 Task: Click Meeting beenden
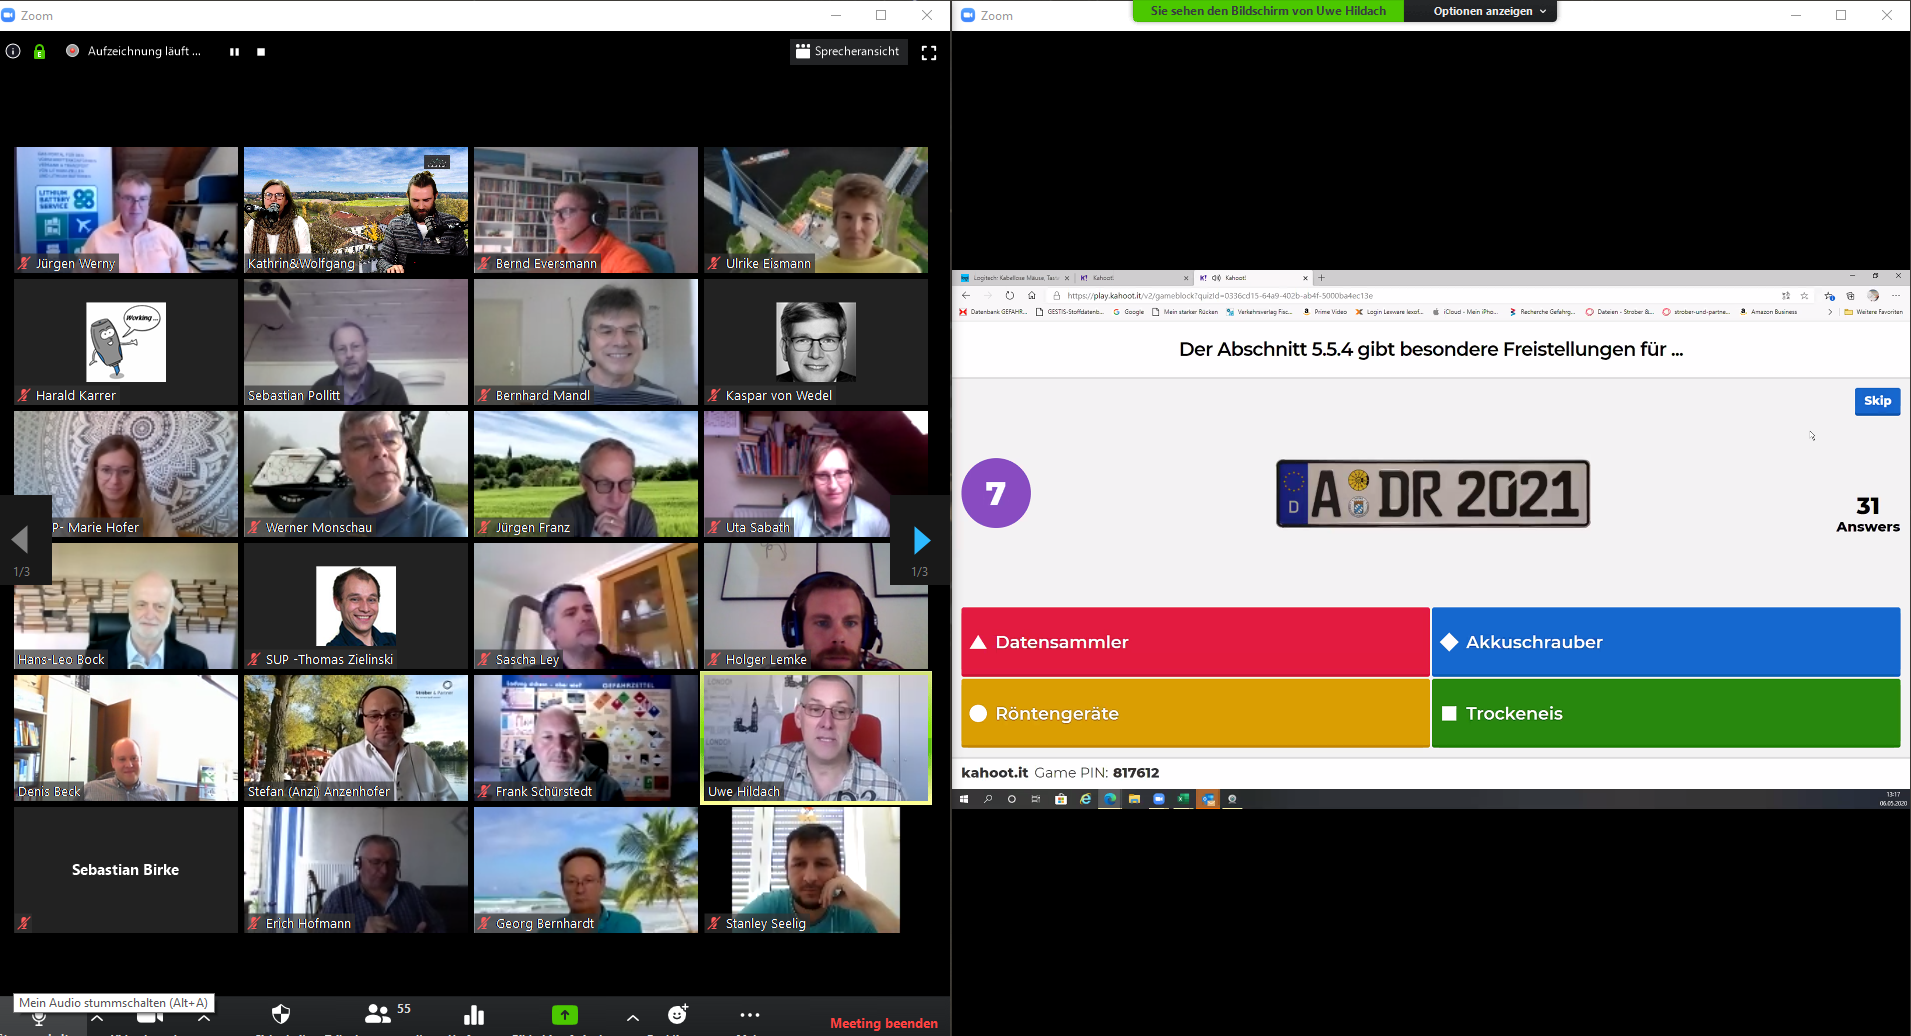[x=884, y=1023]
